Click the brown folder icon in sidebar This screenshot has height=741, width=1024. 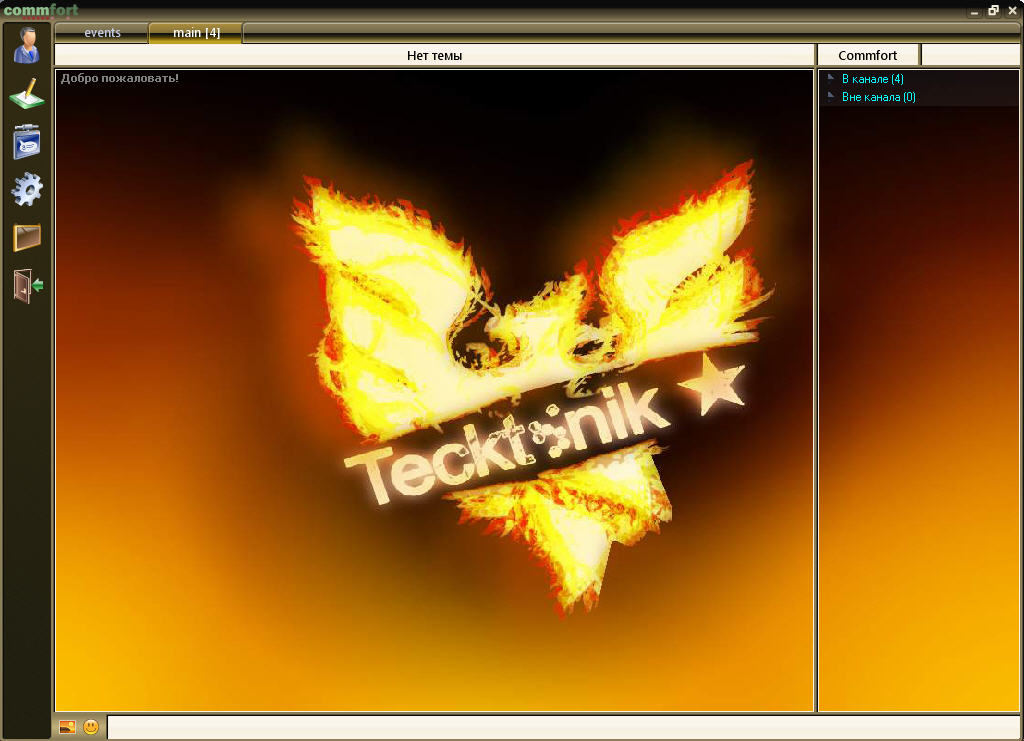(27, 237)
